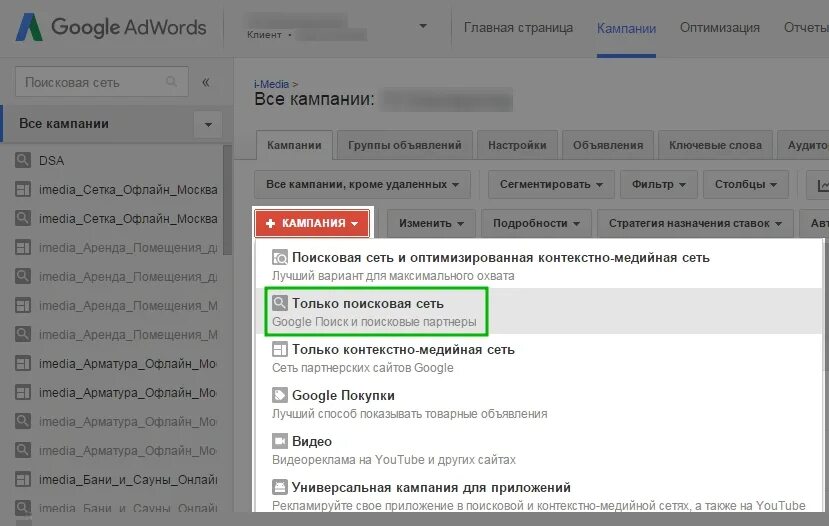The width and height of the screenshot is (829, 526).
Task: Open display-type imedia_Сетка_Офлайн_Москва campaign
Action: pyautogui.click(x=128, y=190)
